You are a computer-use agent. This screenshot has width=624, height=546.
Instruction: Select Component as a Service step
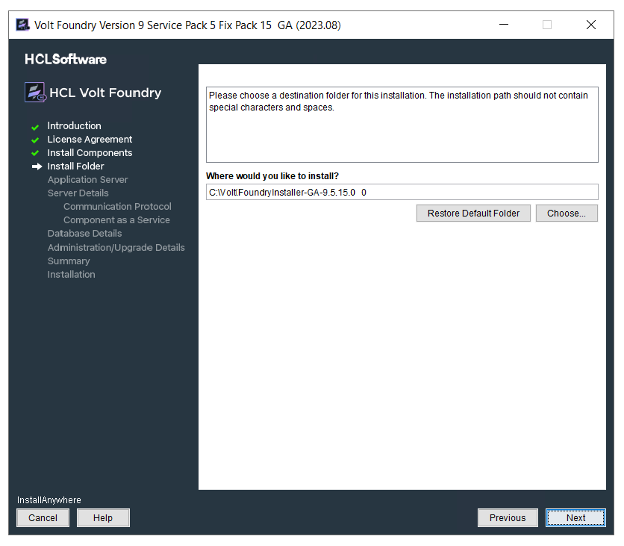click(x=117, y=220)
